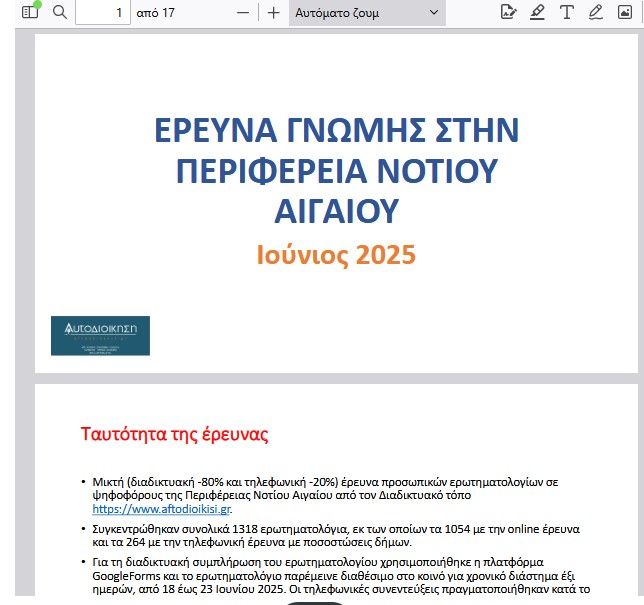Viewport: 644px width, 605px height.
Task: Open the https://www.aftodioikisi.gr link
Action: pyautogui.click(x=161, y=509)
